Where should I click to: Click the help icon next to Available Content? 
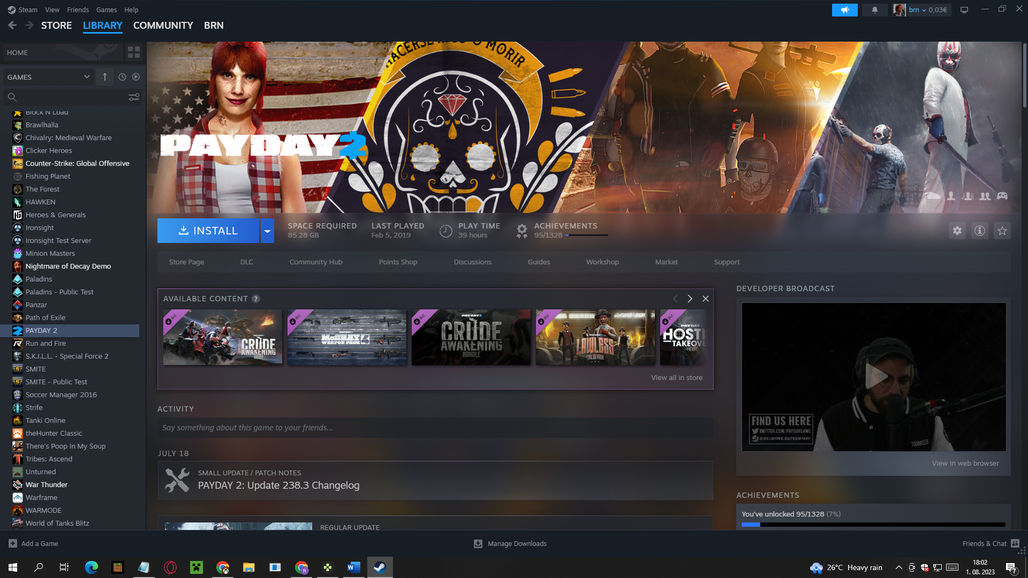(x=256, y=299)
